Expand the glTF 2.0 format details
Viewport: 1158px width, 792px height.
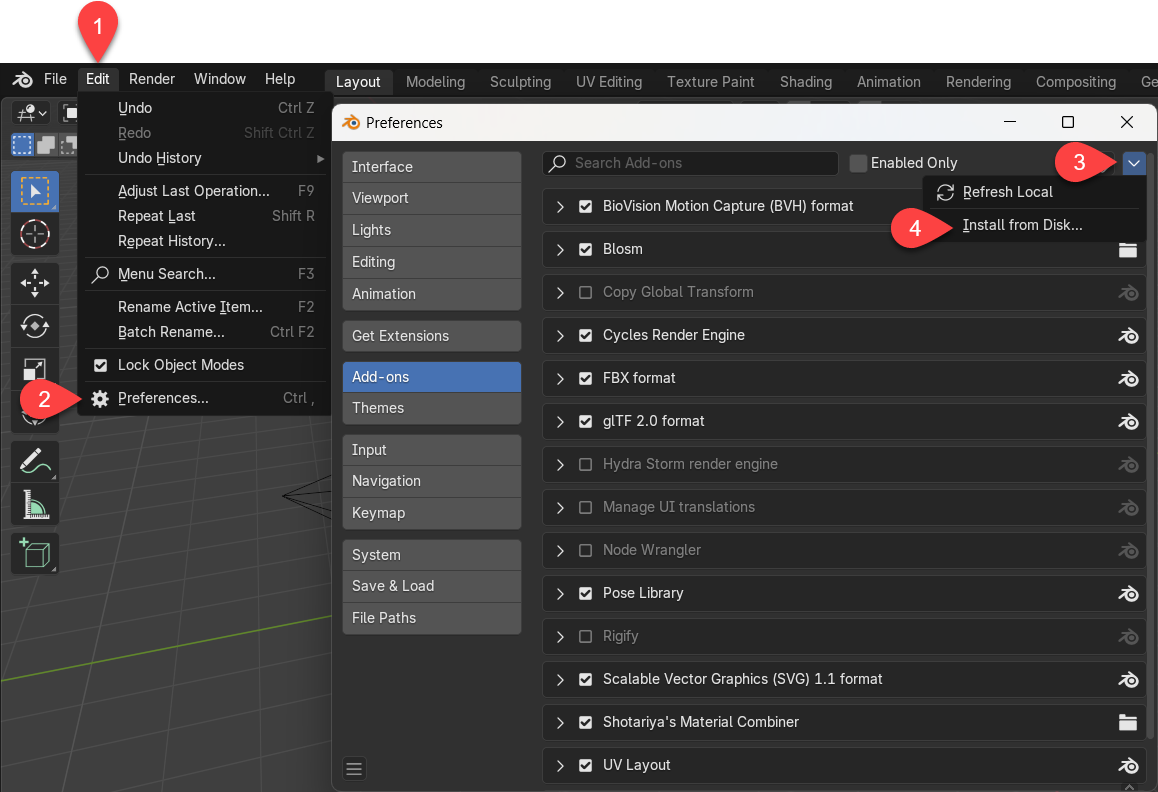pyautogui.click(x=561, y=421)
